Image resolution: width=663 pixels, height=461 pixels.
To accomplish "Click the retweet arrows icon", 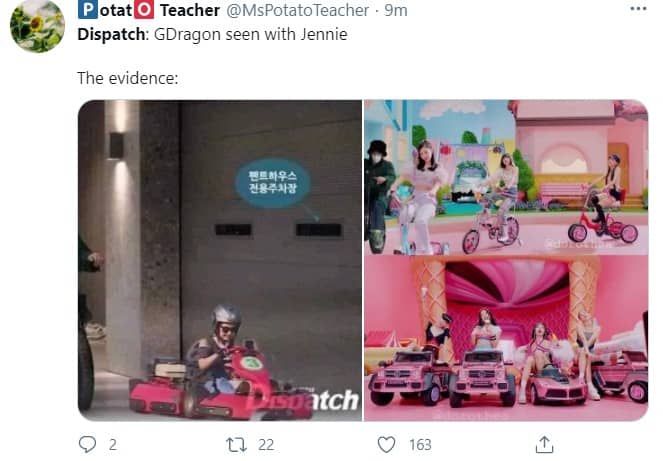I will (x=236, y=445).
